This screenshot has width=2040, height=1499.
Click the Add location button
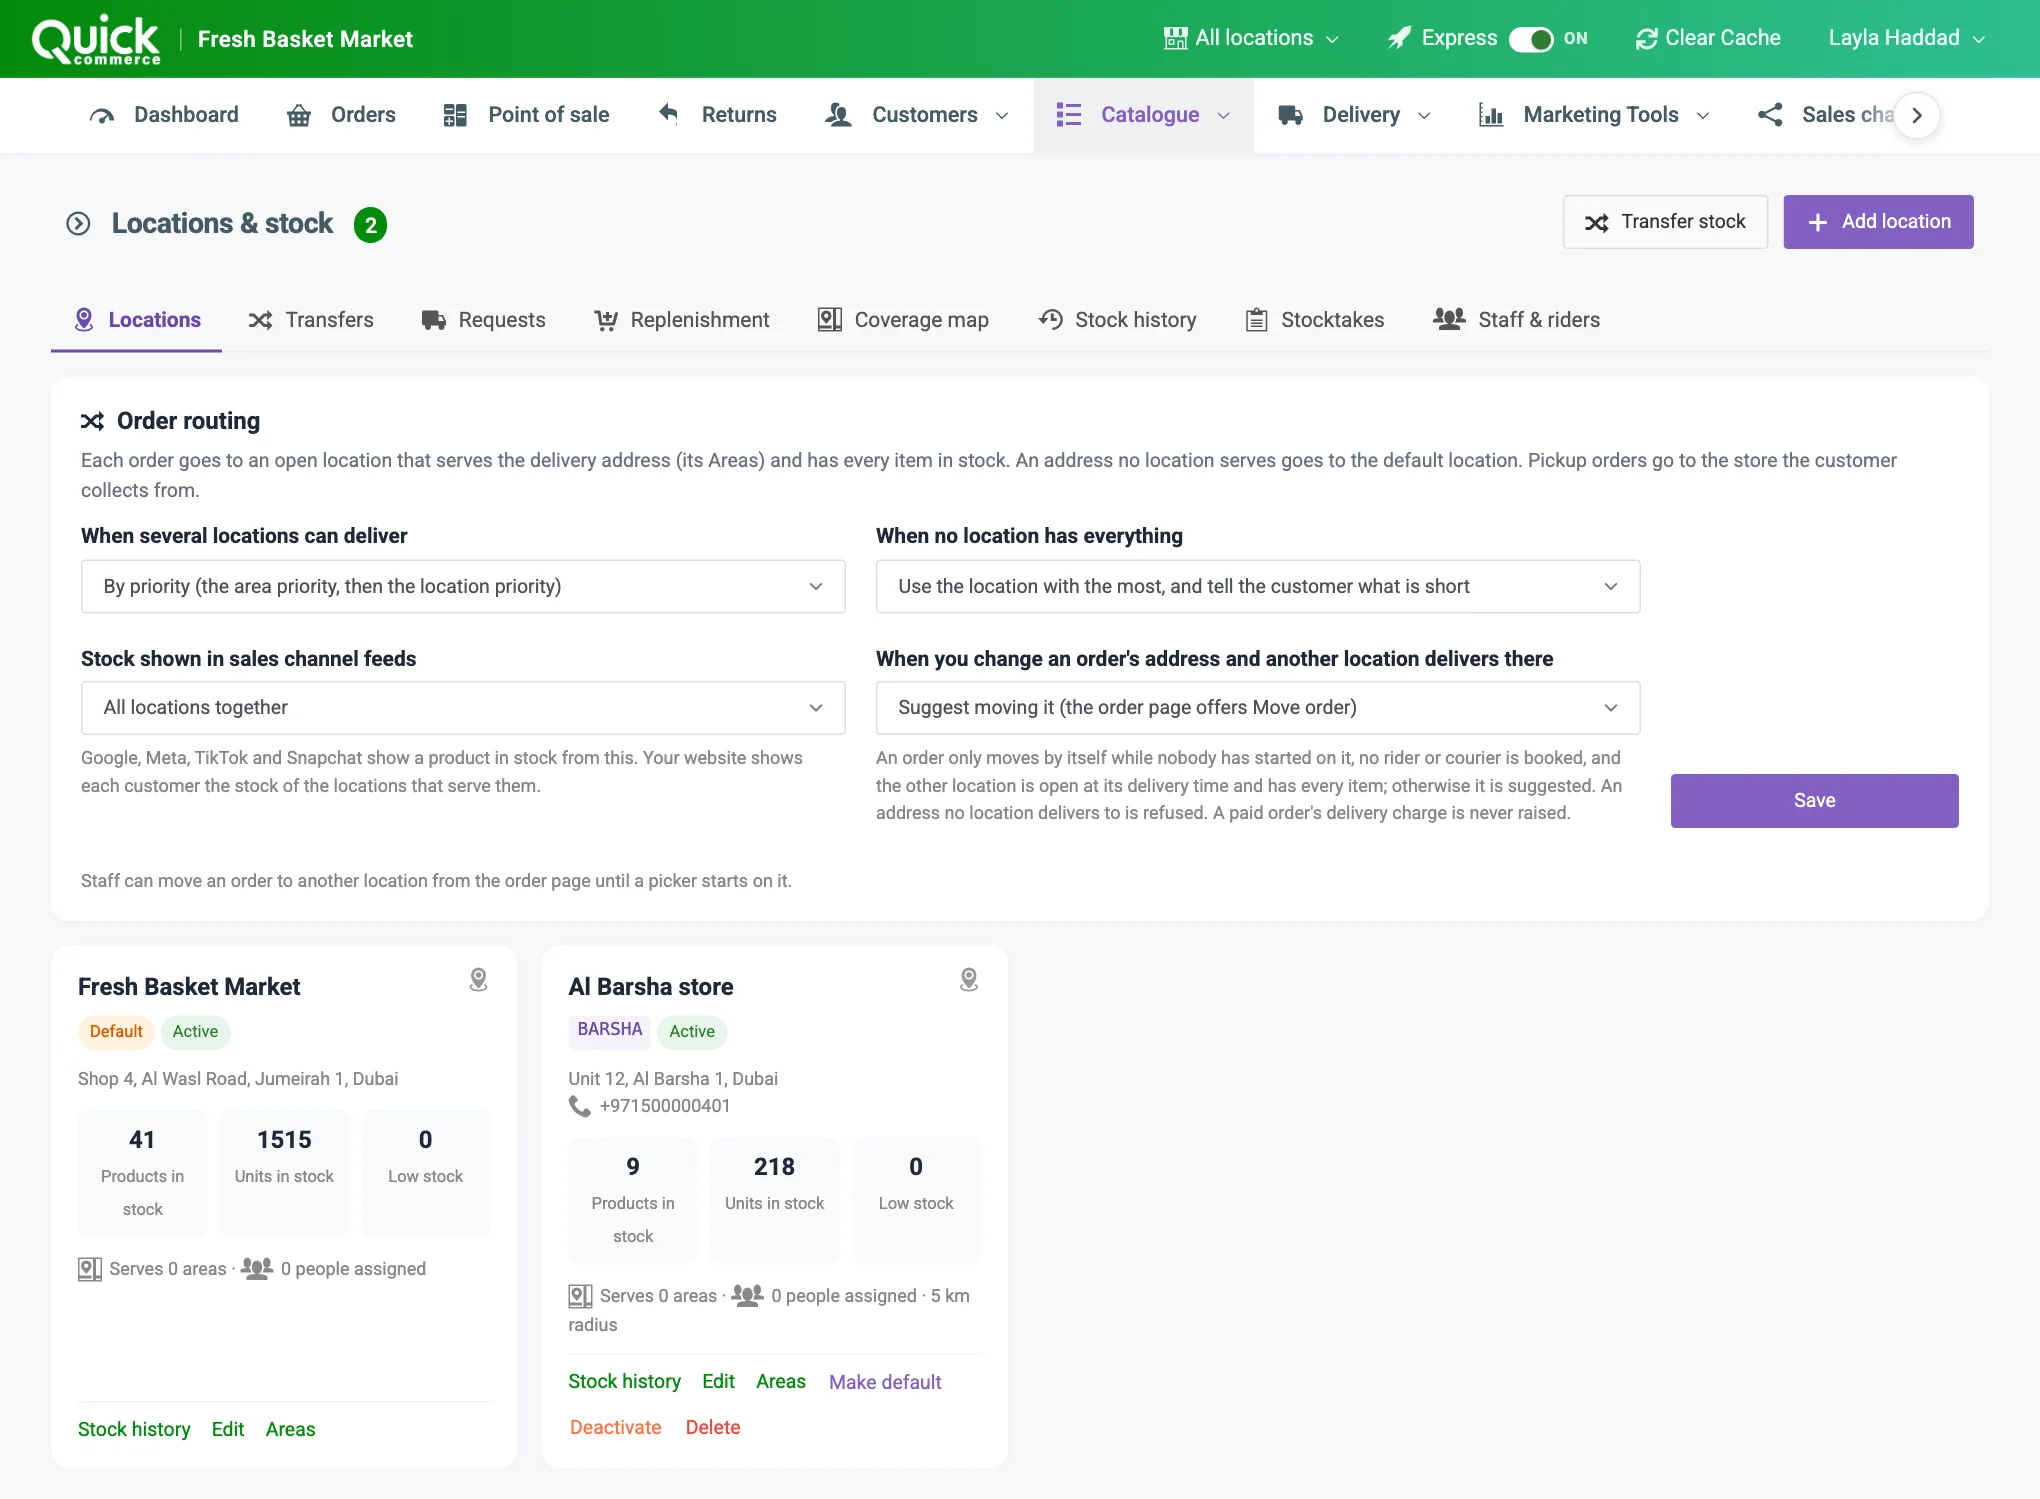(x=1878, y=222)
